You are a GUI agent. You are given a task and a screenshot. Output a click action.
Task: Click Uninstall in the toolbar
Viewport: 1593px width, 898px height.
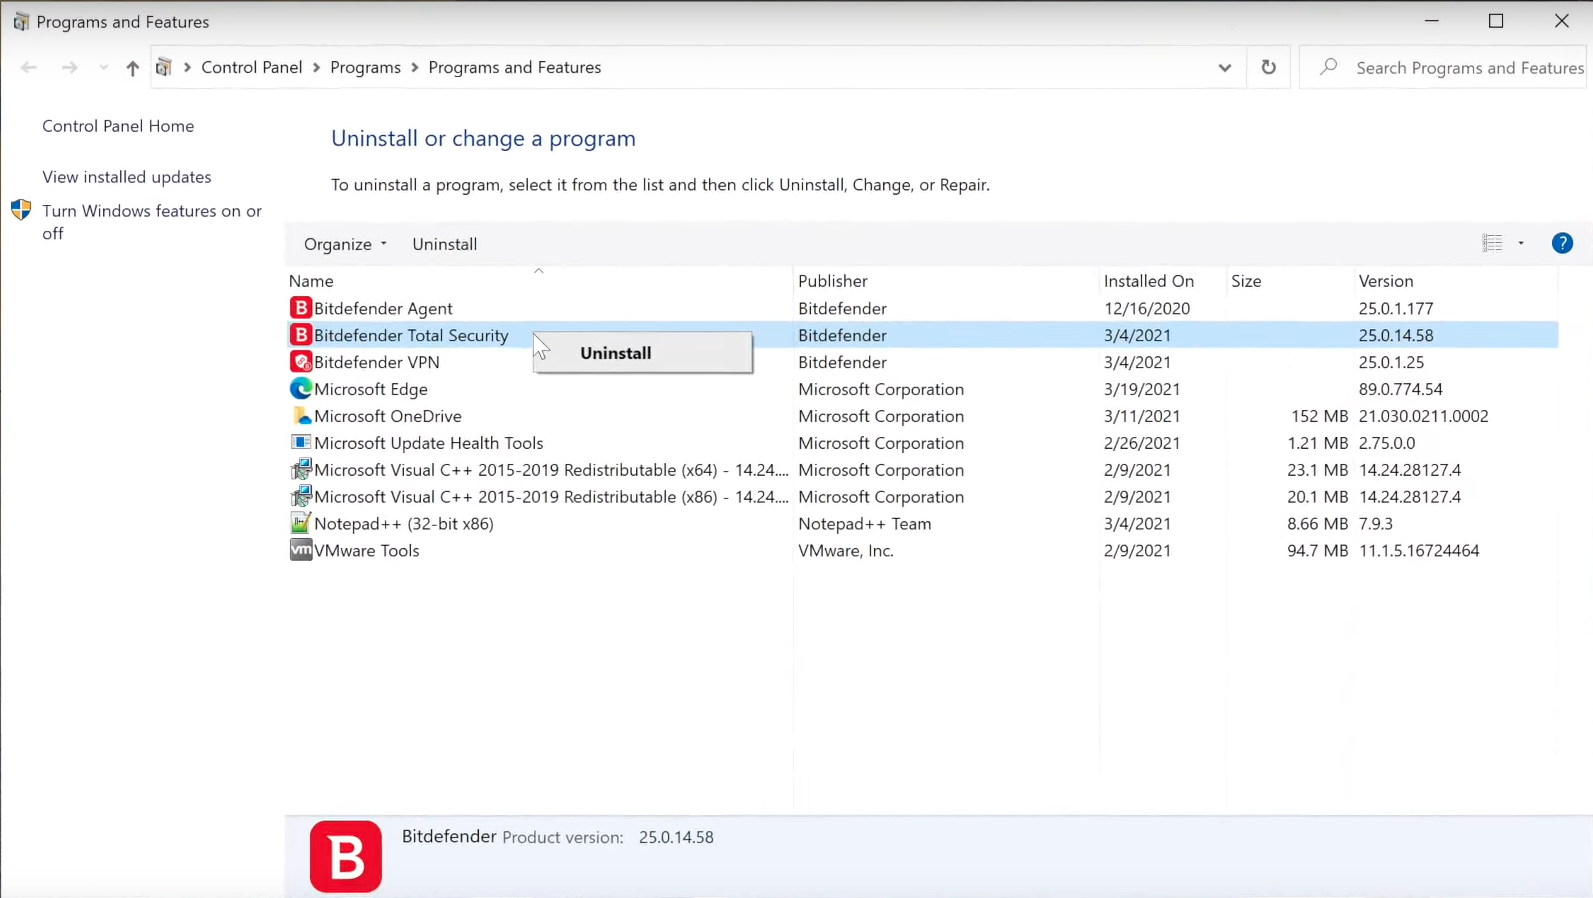point(444,244)
